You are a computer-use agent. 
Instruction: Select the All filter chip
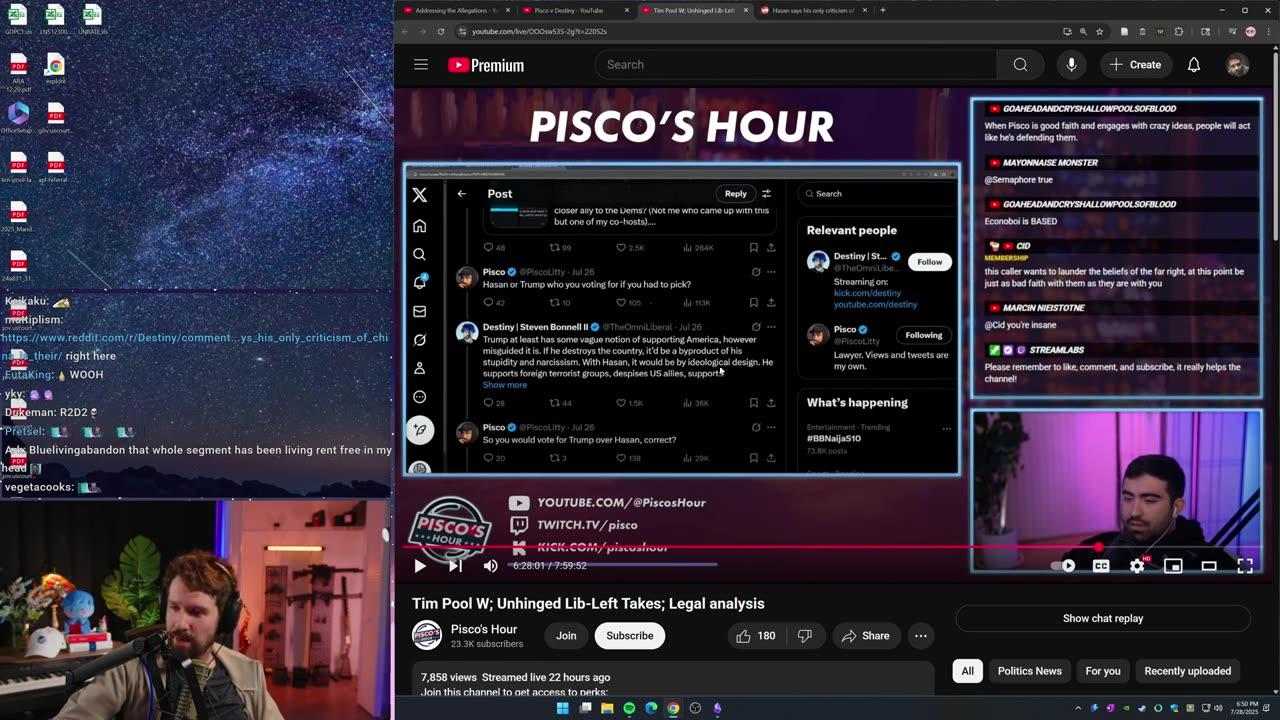tap(967, 671)
